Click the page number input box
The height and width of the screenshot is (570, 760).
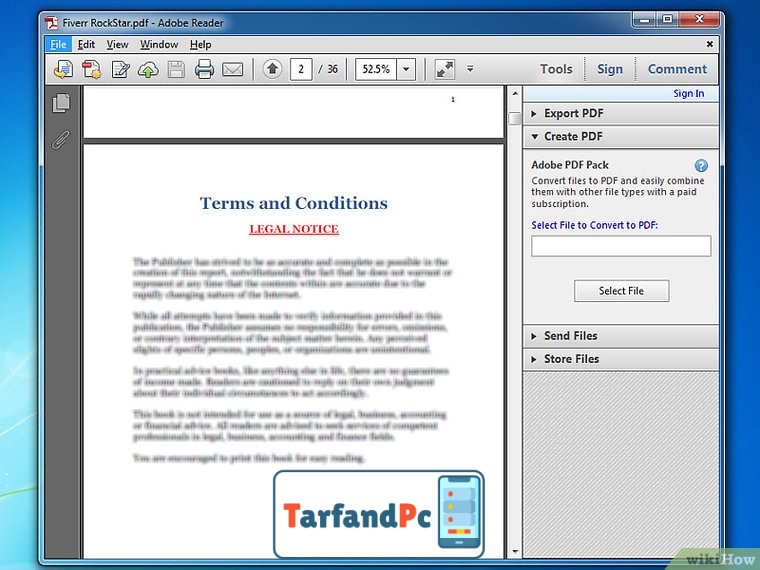coord(301,69)
